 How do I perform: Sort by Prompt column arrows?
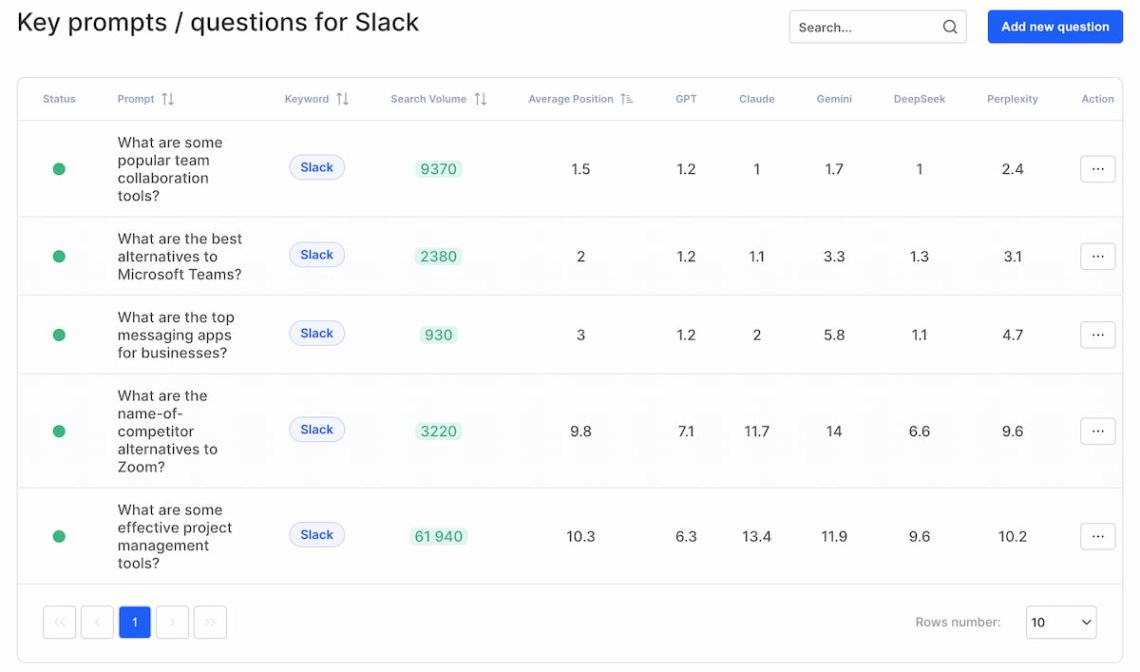168,99
